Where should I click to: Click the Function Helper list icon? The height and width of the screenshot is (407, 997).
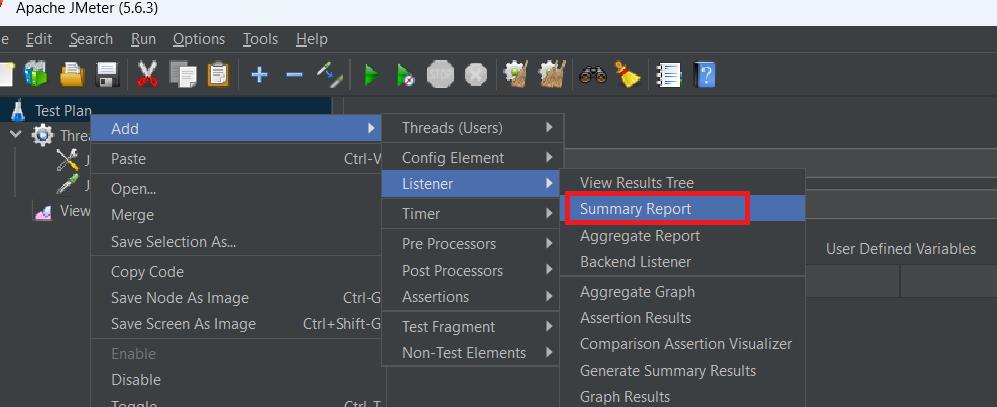[668, 75]
